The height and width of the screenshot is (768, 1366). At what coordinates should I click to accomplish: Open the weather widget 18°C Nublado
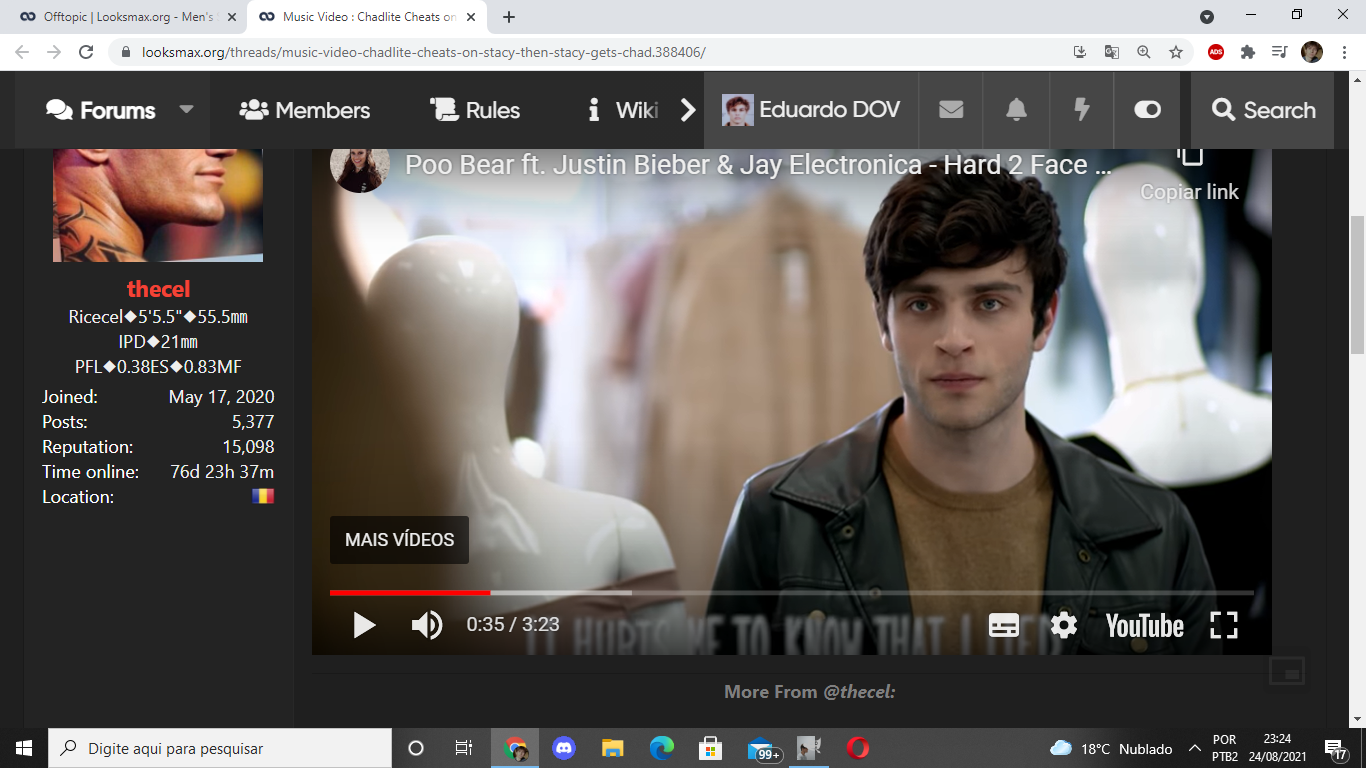[x=1111, y=748]
